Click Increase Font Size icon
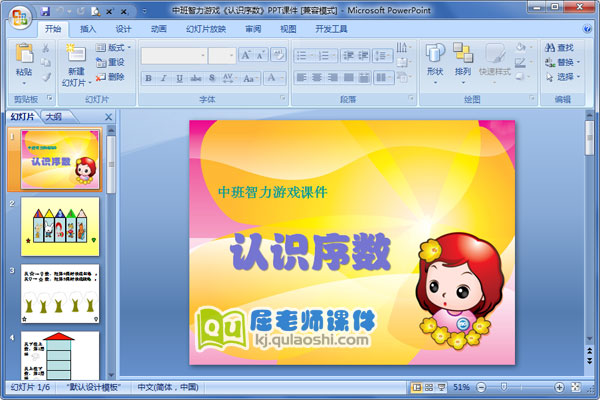Screen dimensions: 600x400 pyautogui.click(x=245, y=56)
